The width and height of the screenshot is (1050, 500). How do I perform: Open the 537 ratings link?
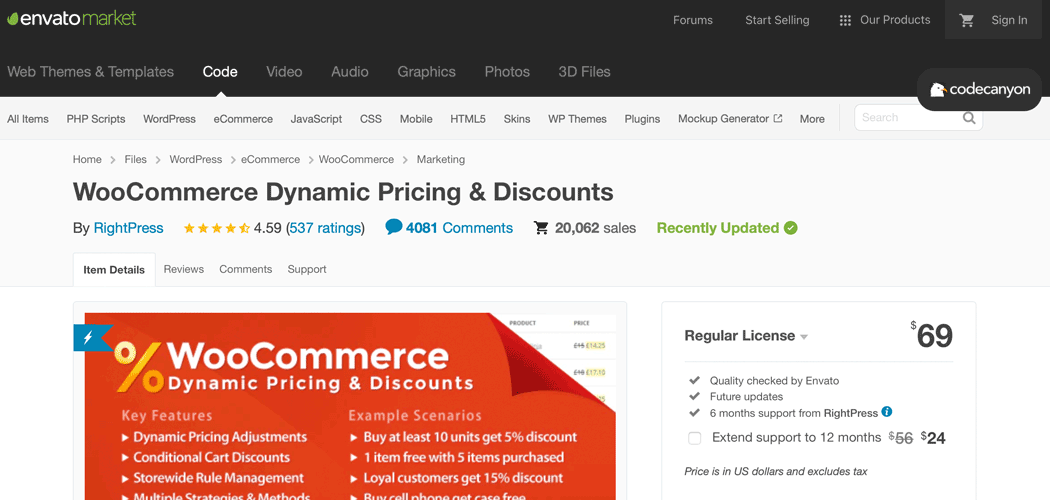pos(325,228)
